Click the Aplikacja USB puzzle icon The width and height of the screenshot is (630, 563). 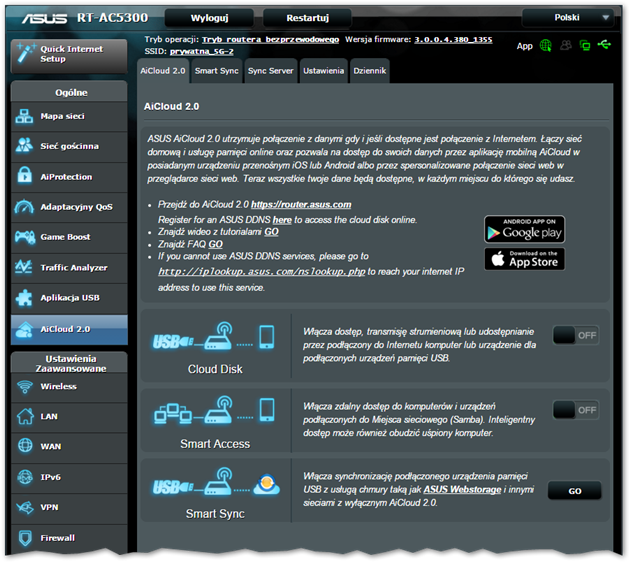pyautogui.click(x=24, y=298)
